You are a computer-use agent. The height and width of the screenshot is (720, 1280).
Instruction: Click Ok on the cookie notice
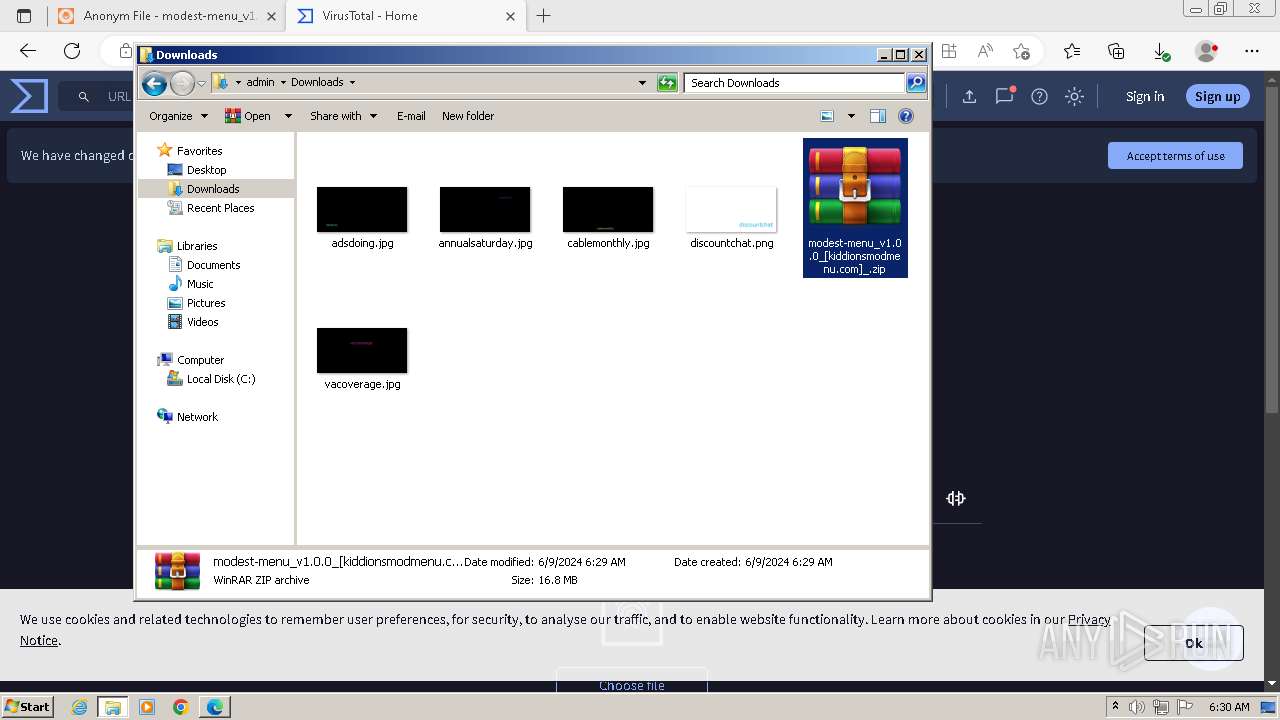(1194, 643)
